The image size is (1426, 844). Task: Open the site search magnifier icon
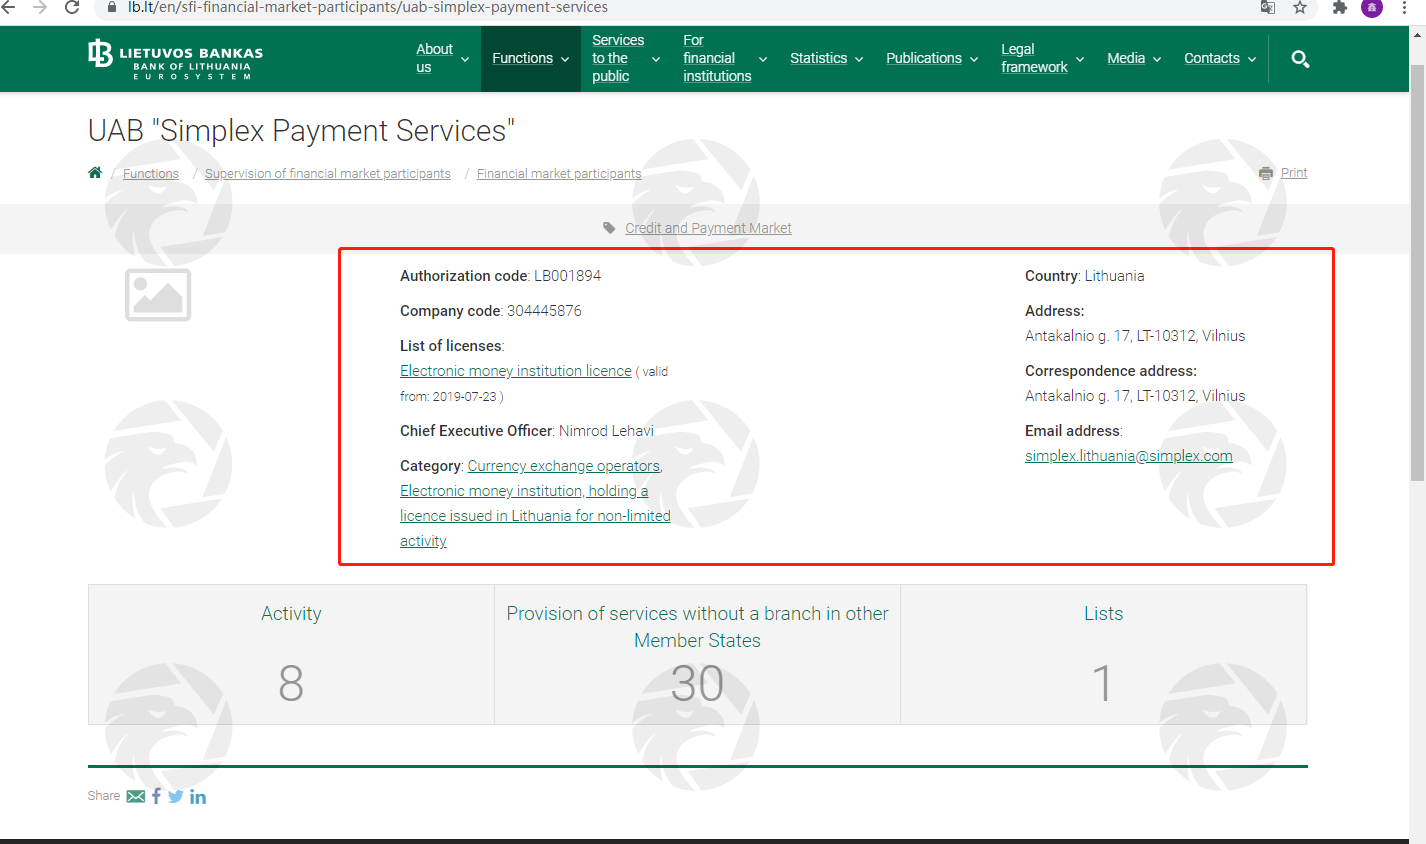pyautogui.click(x=1300, y=59)
